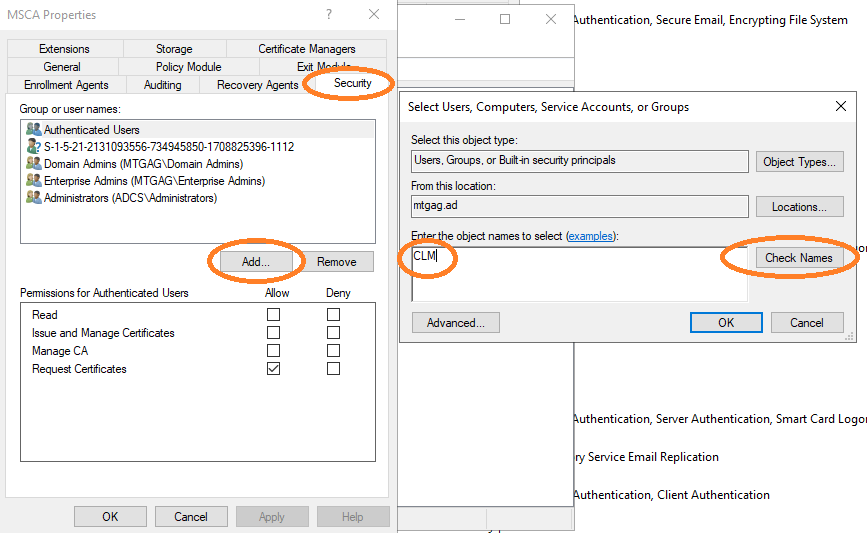
Task: Check the Deny box for Manage CA
Action: [x=334, y=351]
